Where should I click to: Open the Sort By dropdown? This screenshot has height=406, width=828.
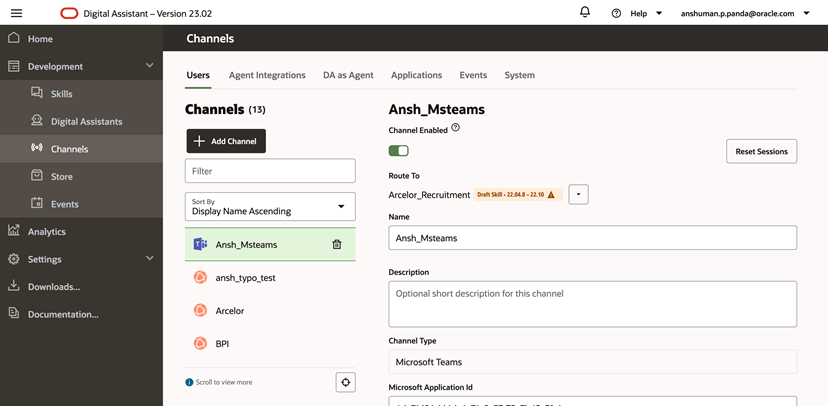click(270, 207)
